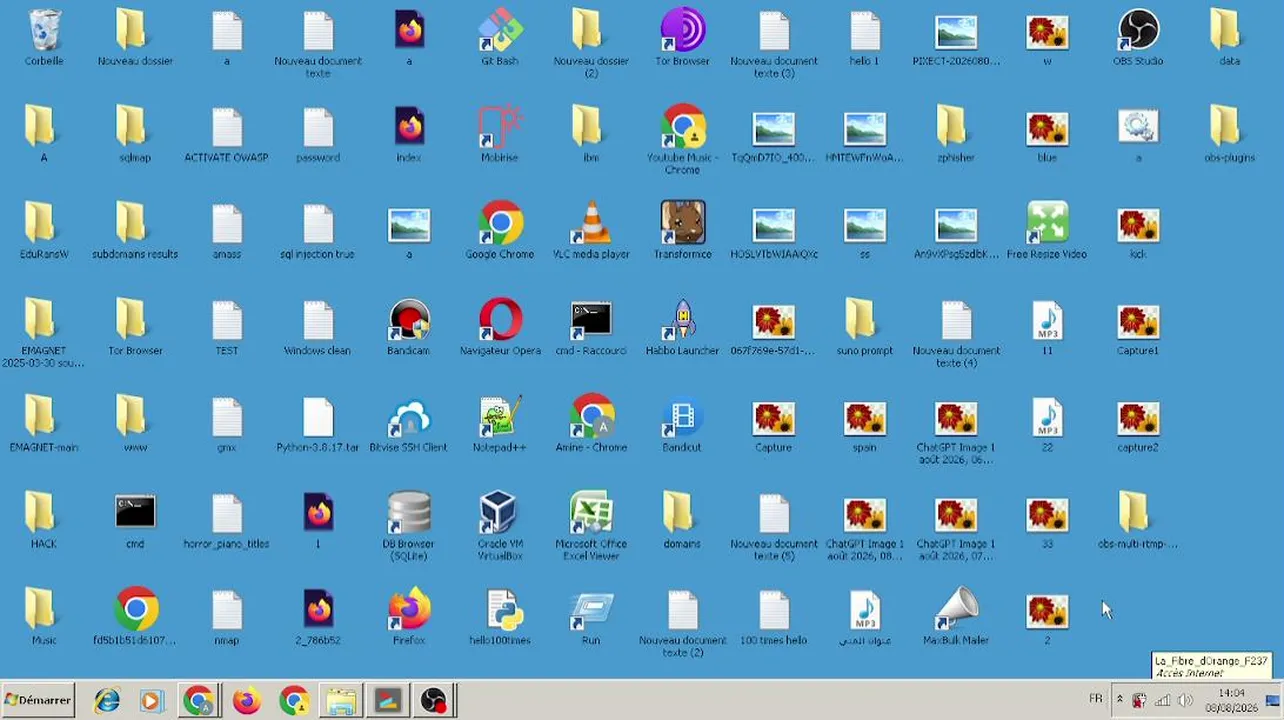The image size is (1284, 720).
Task: Show hidden system tray icons
Action: [x=1119, y=700]
